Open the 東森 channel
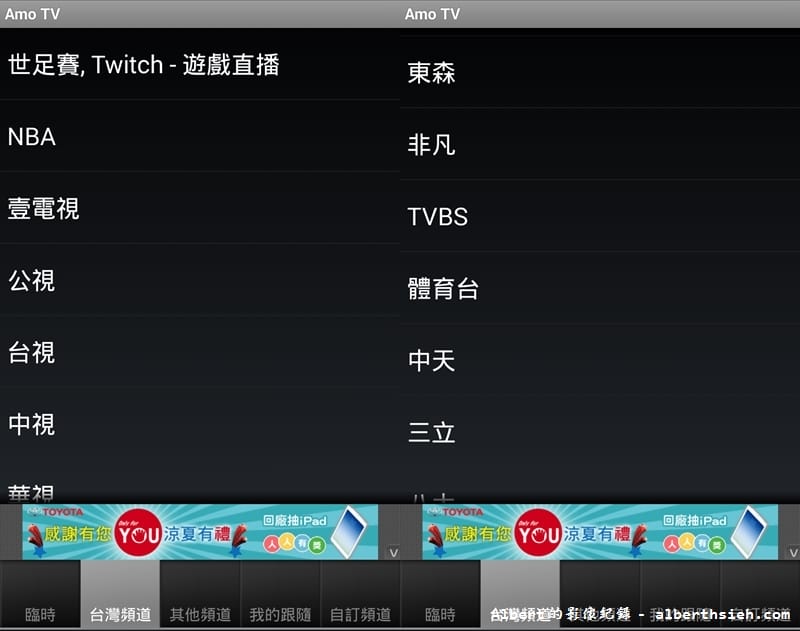The height and width of the screenshot is (631, 800). [600, 72]
